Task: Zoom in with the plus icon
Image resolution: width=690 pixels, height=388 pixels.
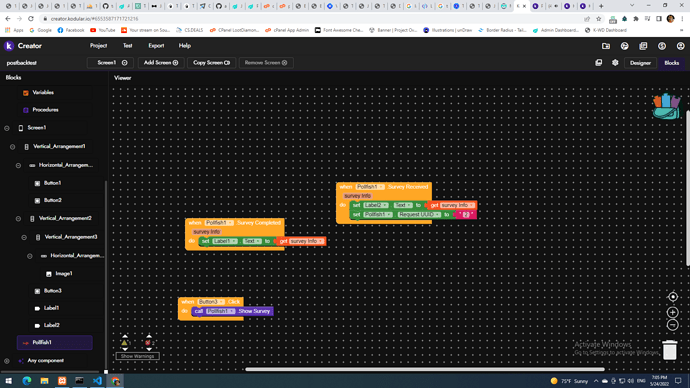Action: (672, 312)
